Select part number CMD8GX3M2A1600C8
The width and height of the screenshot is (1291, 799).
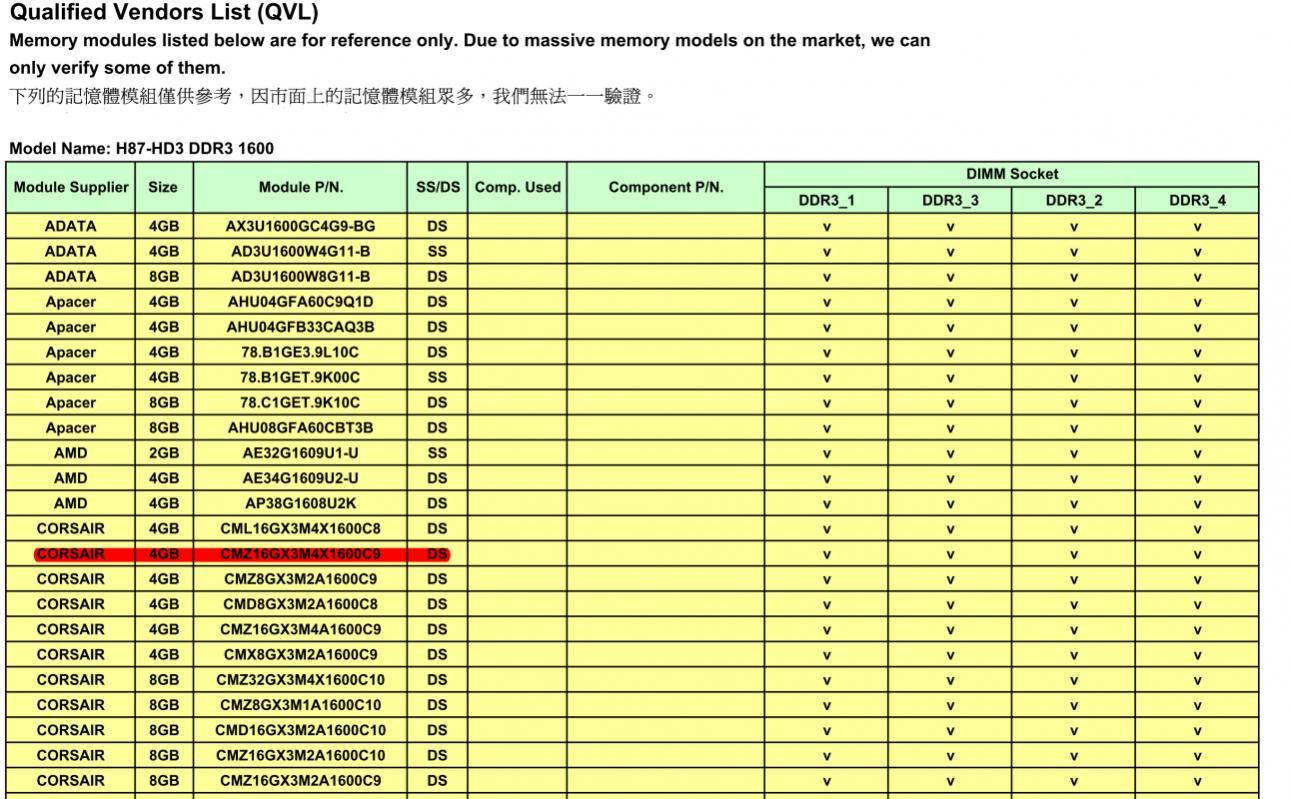point(300,604)
